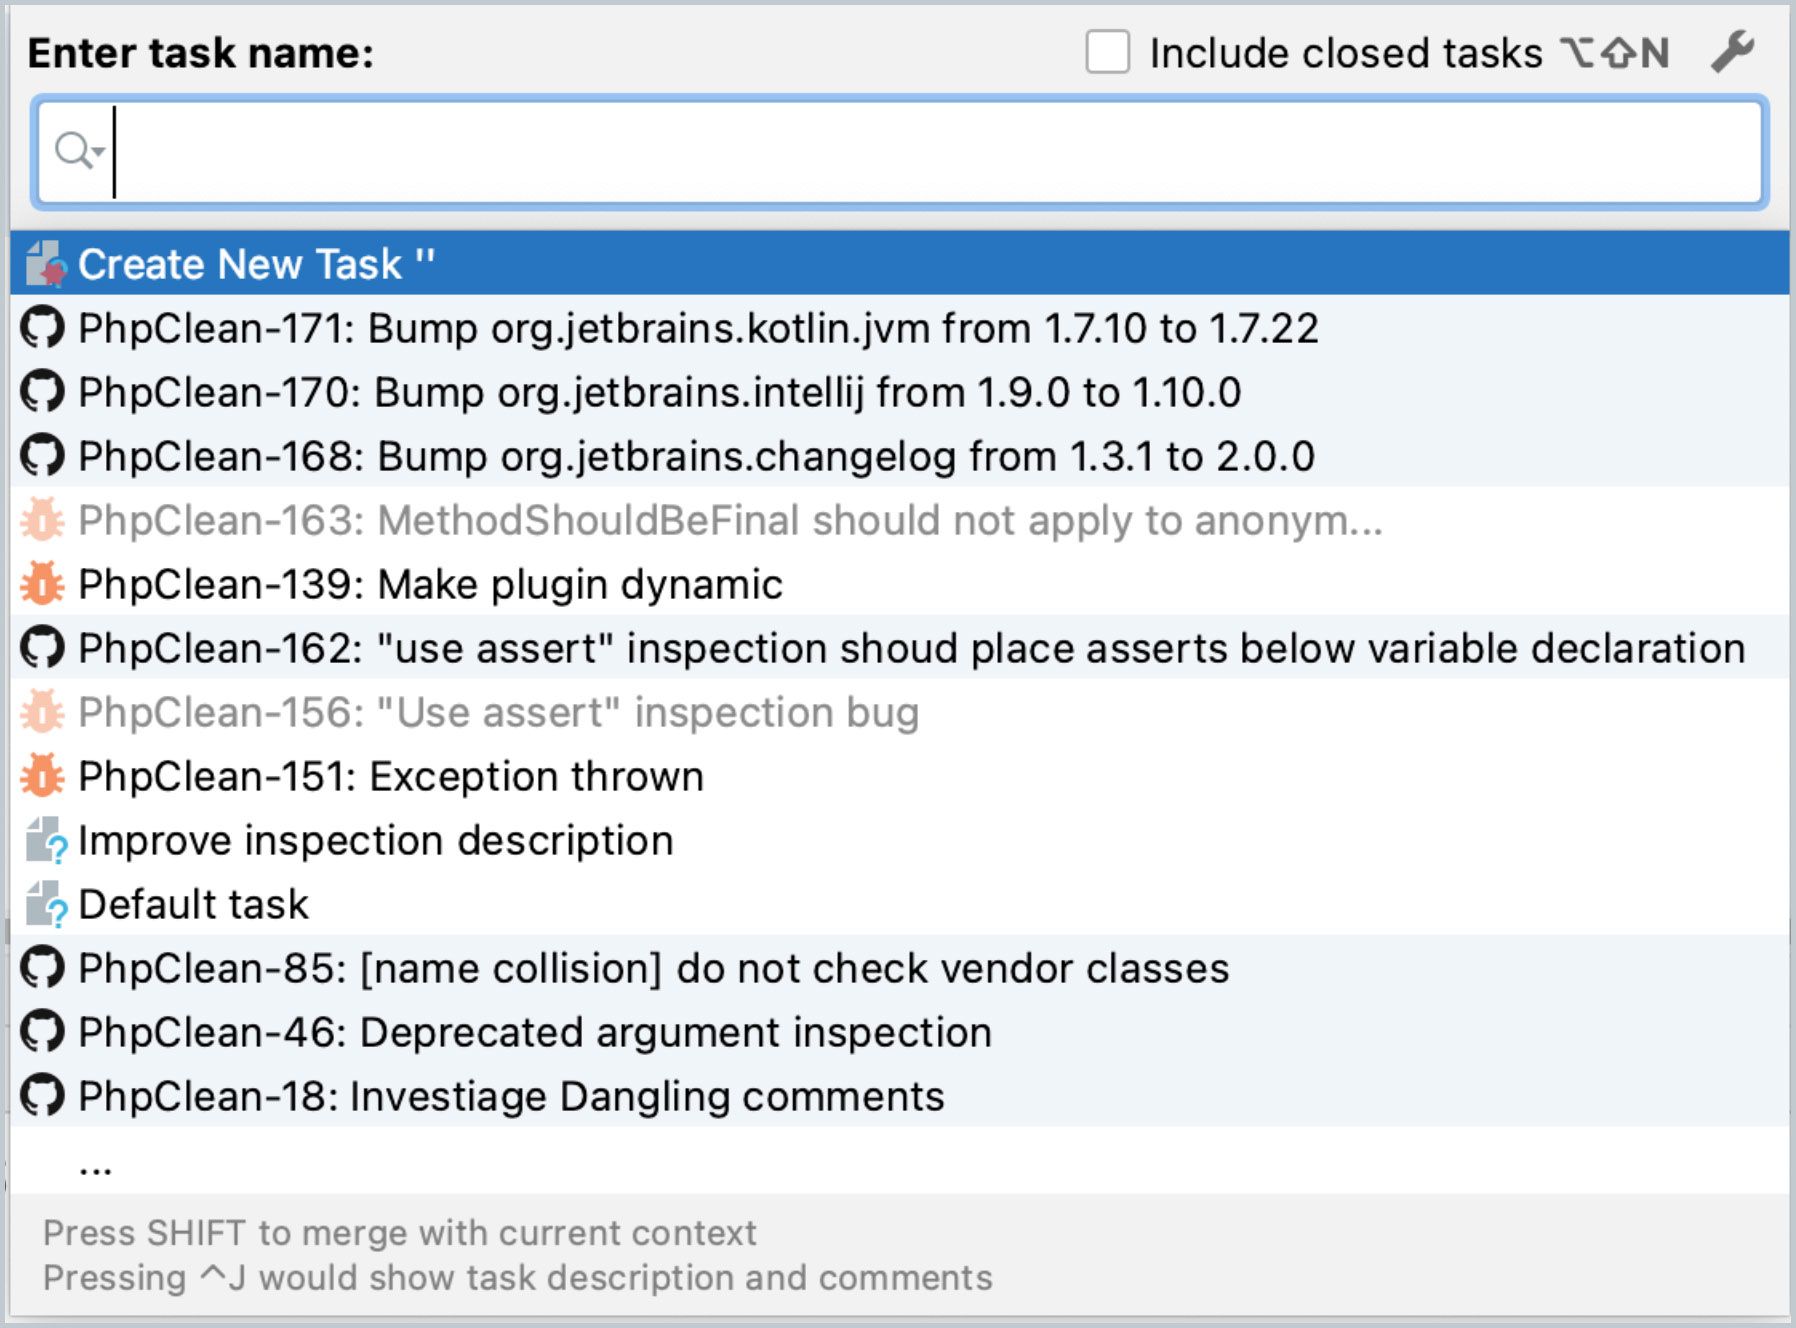
Task: Open Improve inspection description task
Action: pos(900,840)
